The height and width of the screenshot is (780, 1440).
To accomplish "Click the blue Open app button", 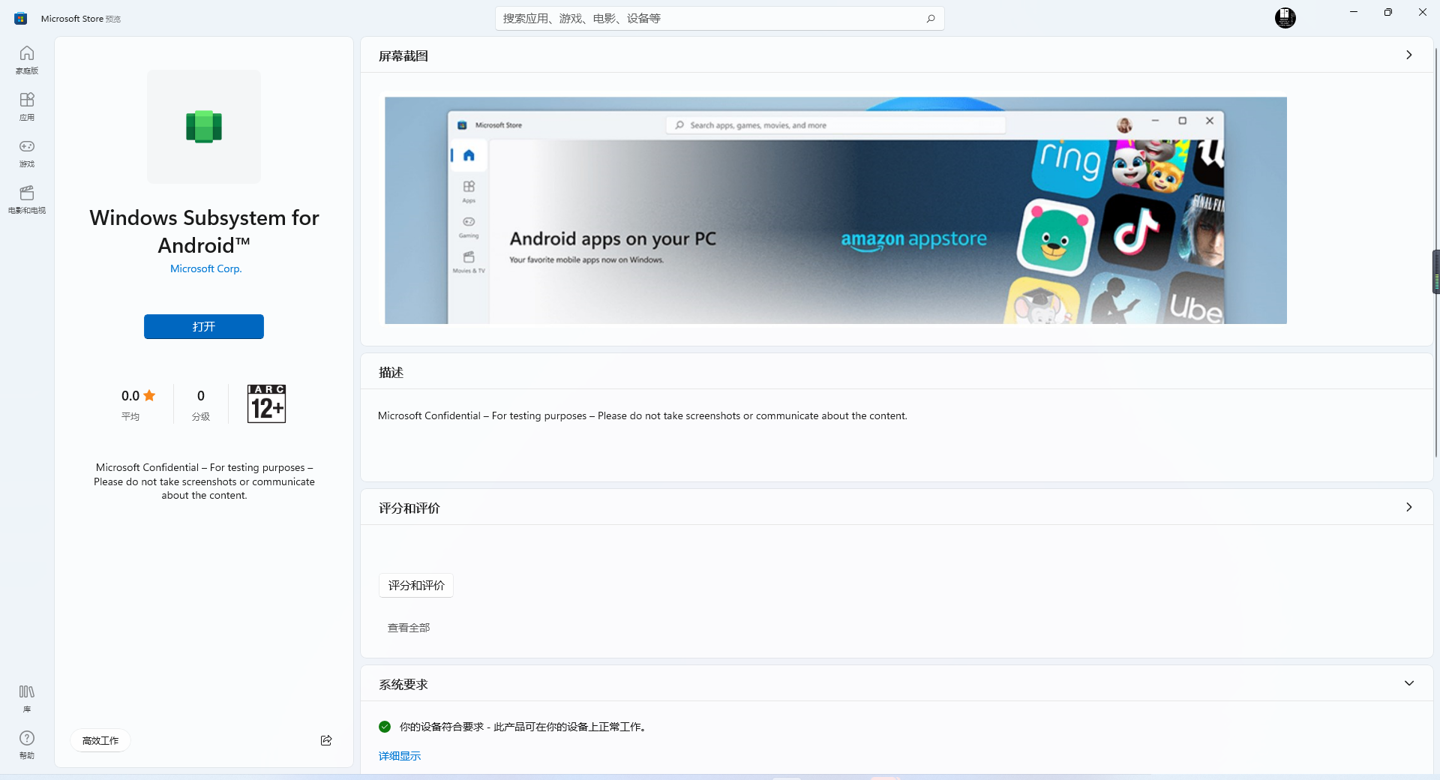I will pos(204,326).
